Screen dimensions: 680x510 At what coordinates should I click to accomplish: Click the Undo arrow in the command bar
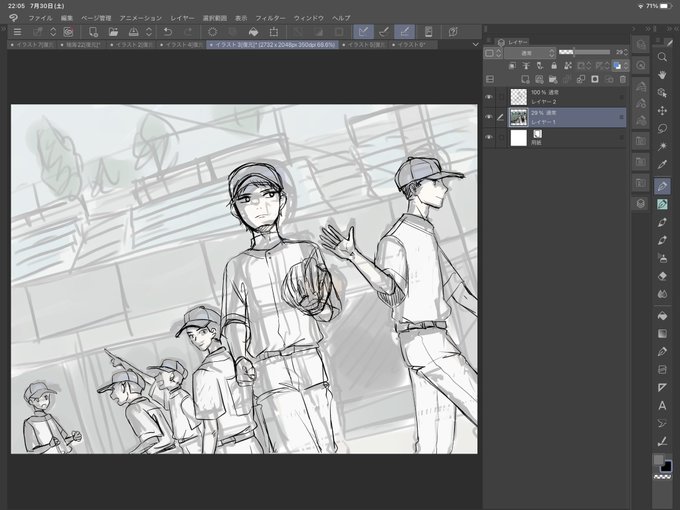167,32
